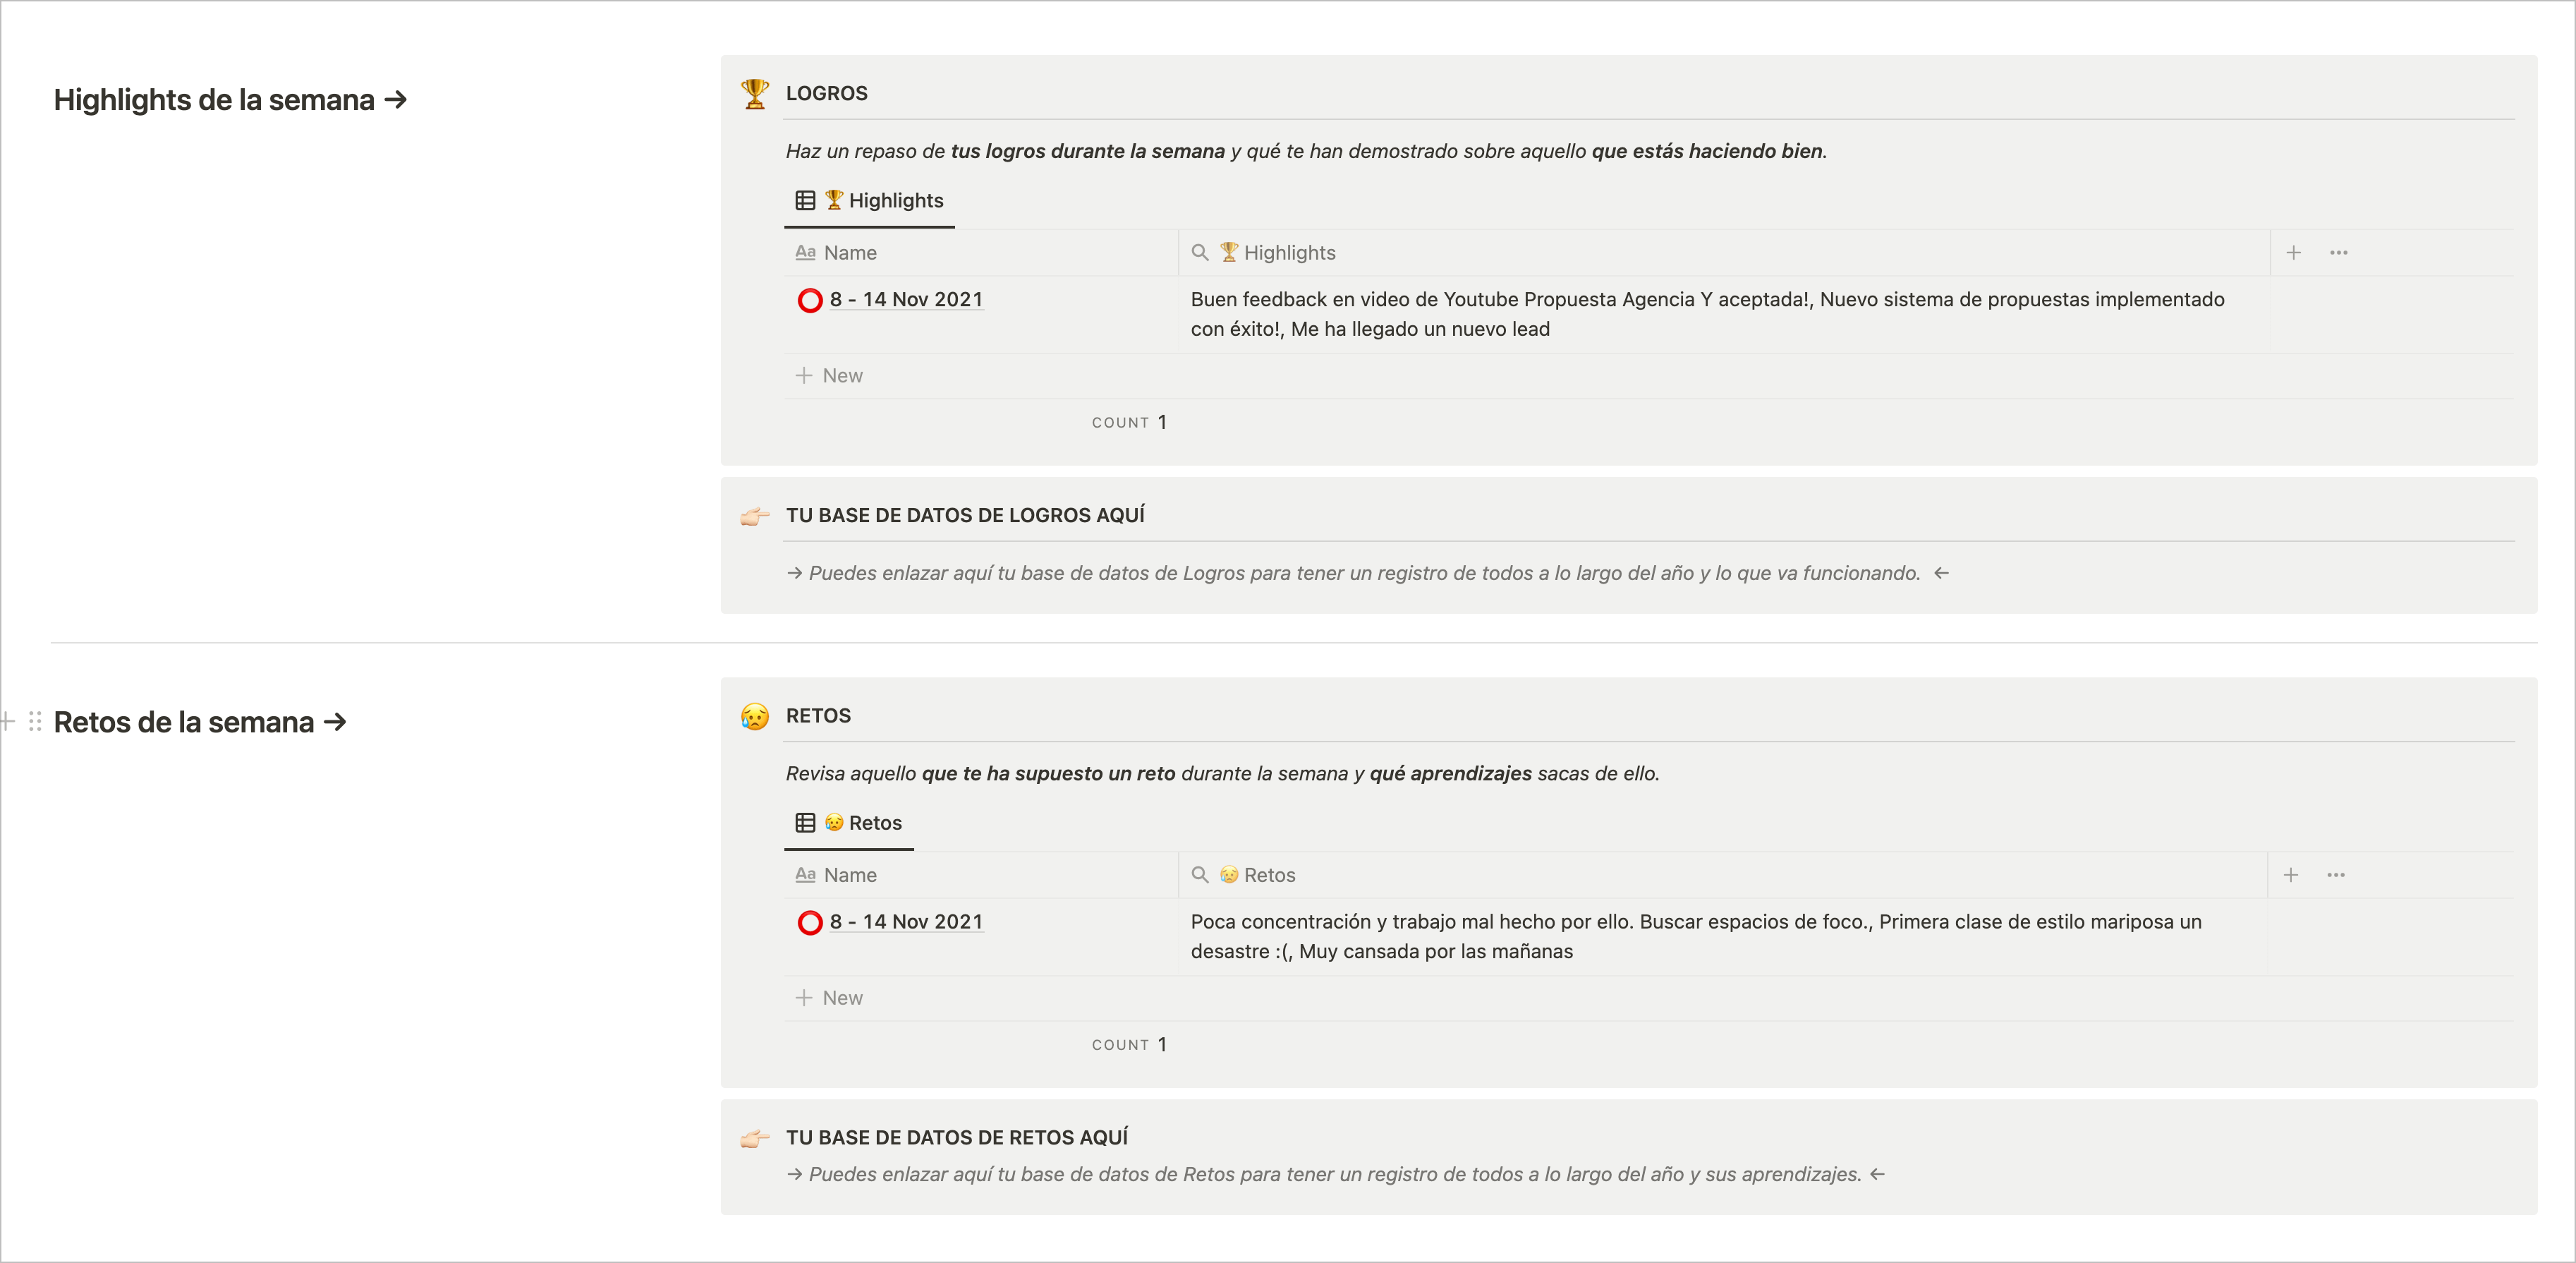Open the 8 - 14 Nov 2021 page in Retos
This screenshot has height=1263, width=2576.
tap(906, 922)
